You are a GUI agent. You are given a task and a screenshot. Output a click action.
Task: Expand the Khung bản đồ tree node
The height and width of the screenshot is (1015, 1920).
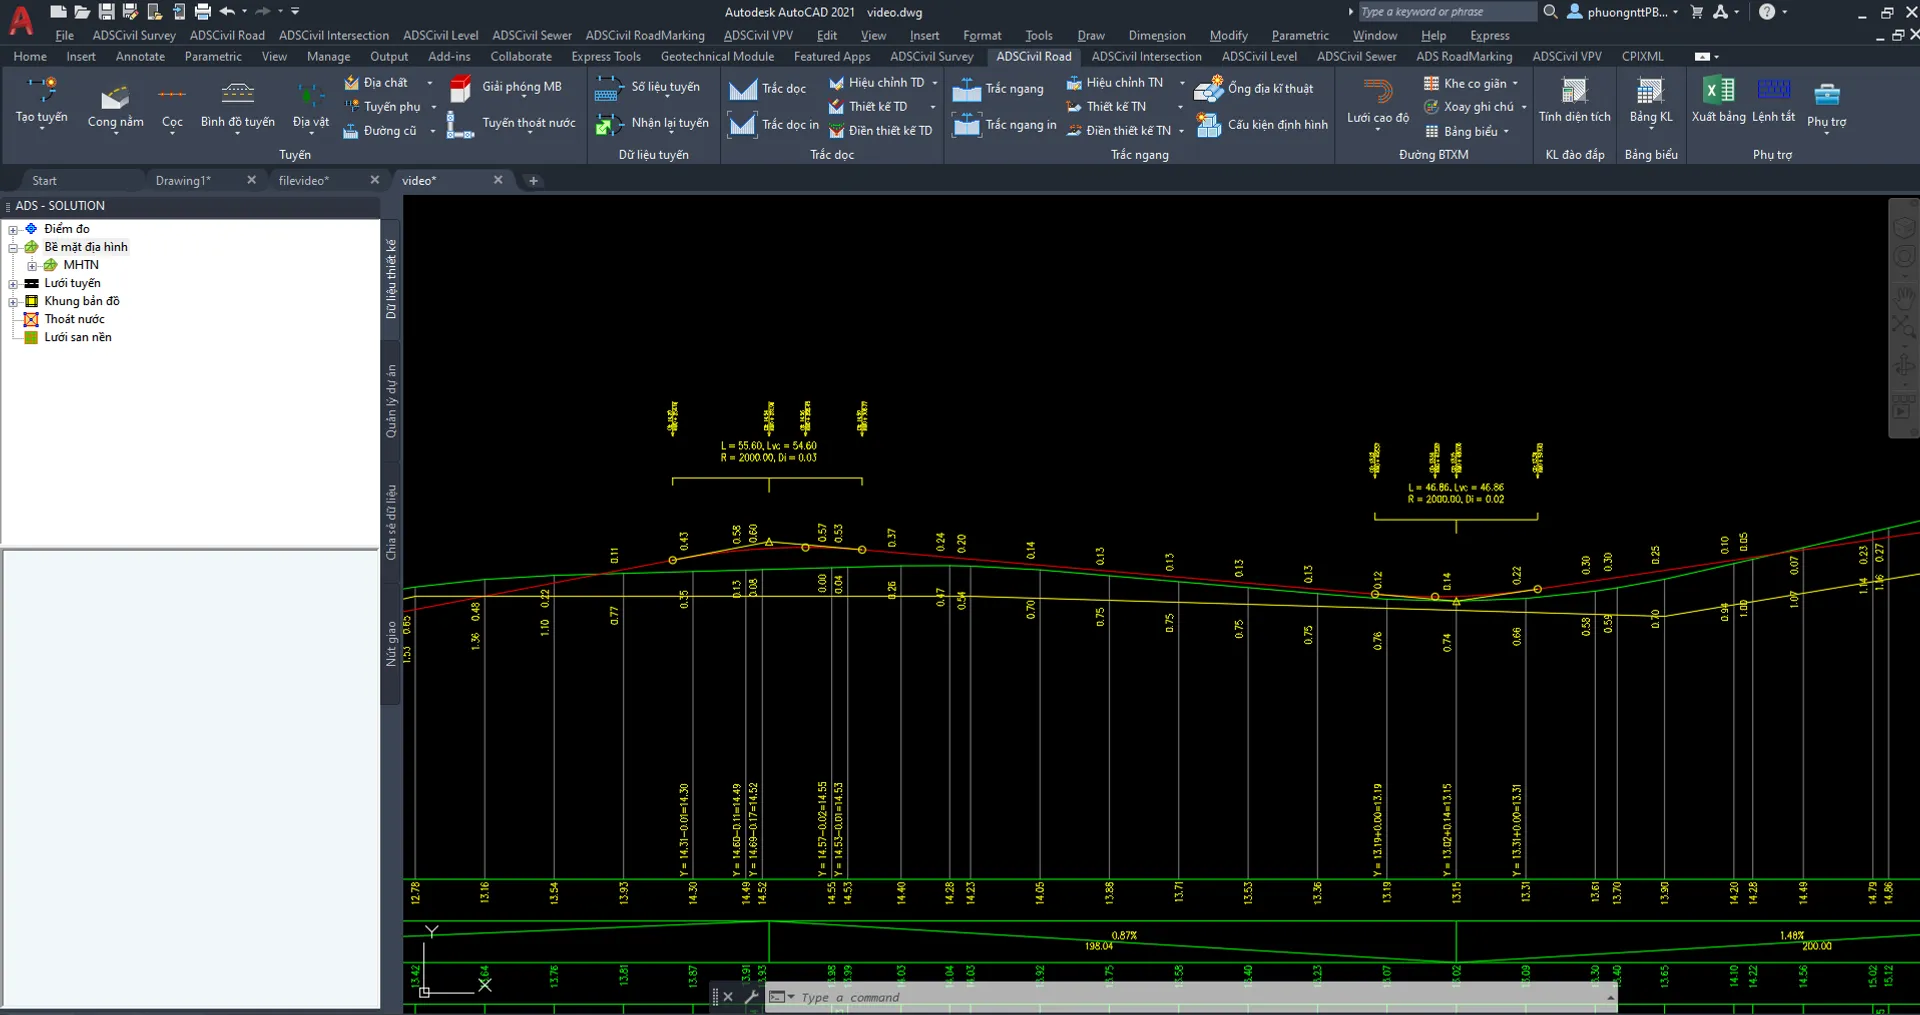(13, 302)
